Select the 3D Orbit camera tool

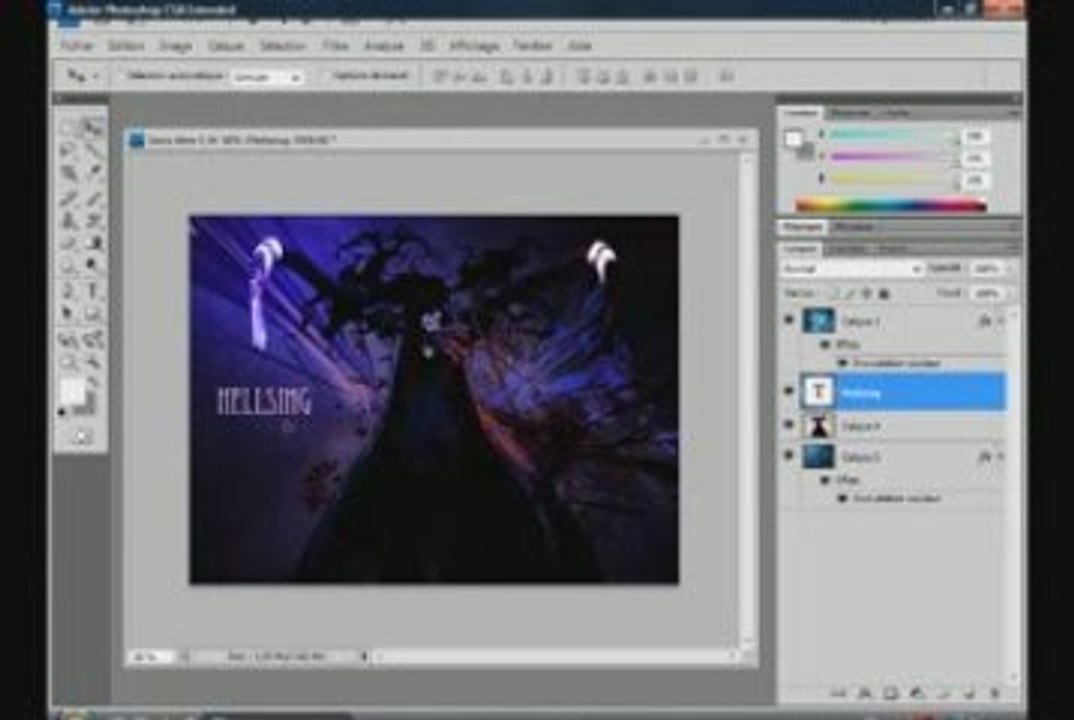pyautogui.click(x=93, y=339)
